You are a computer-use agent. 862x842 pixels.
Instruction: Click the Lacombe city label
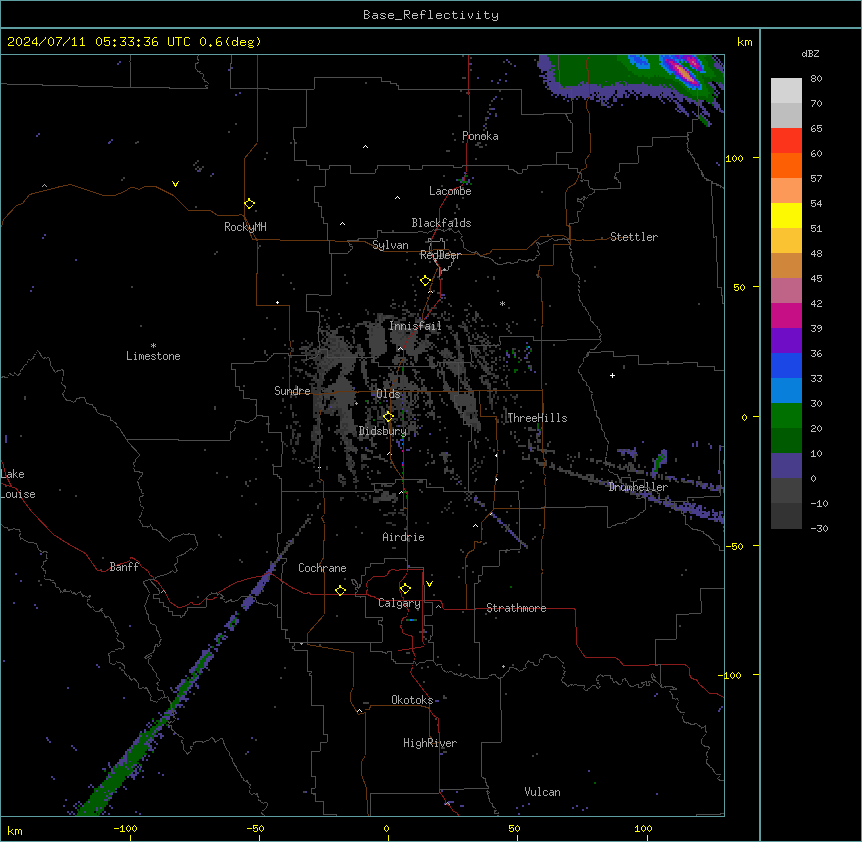click(x=450, y=191)
